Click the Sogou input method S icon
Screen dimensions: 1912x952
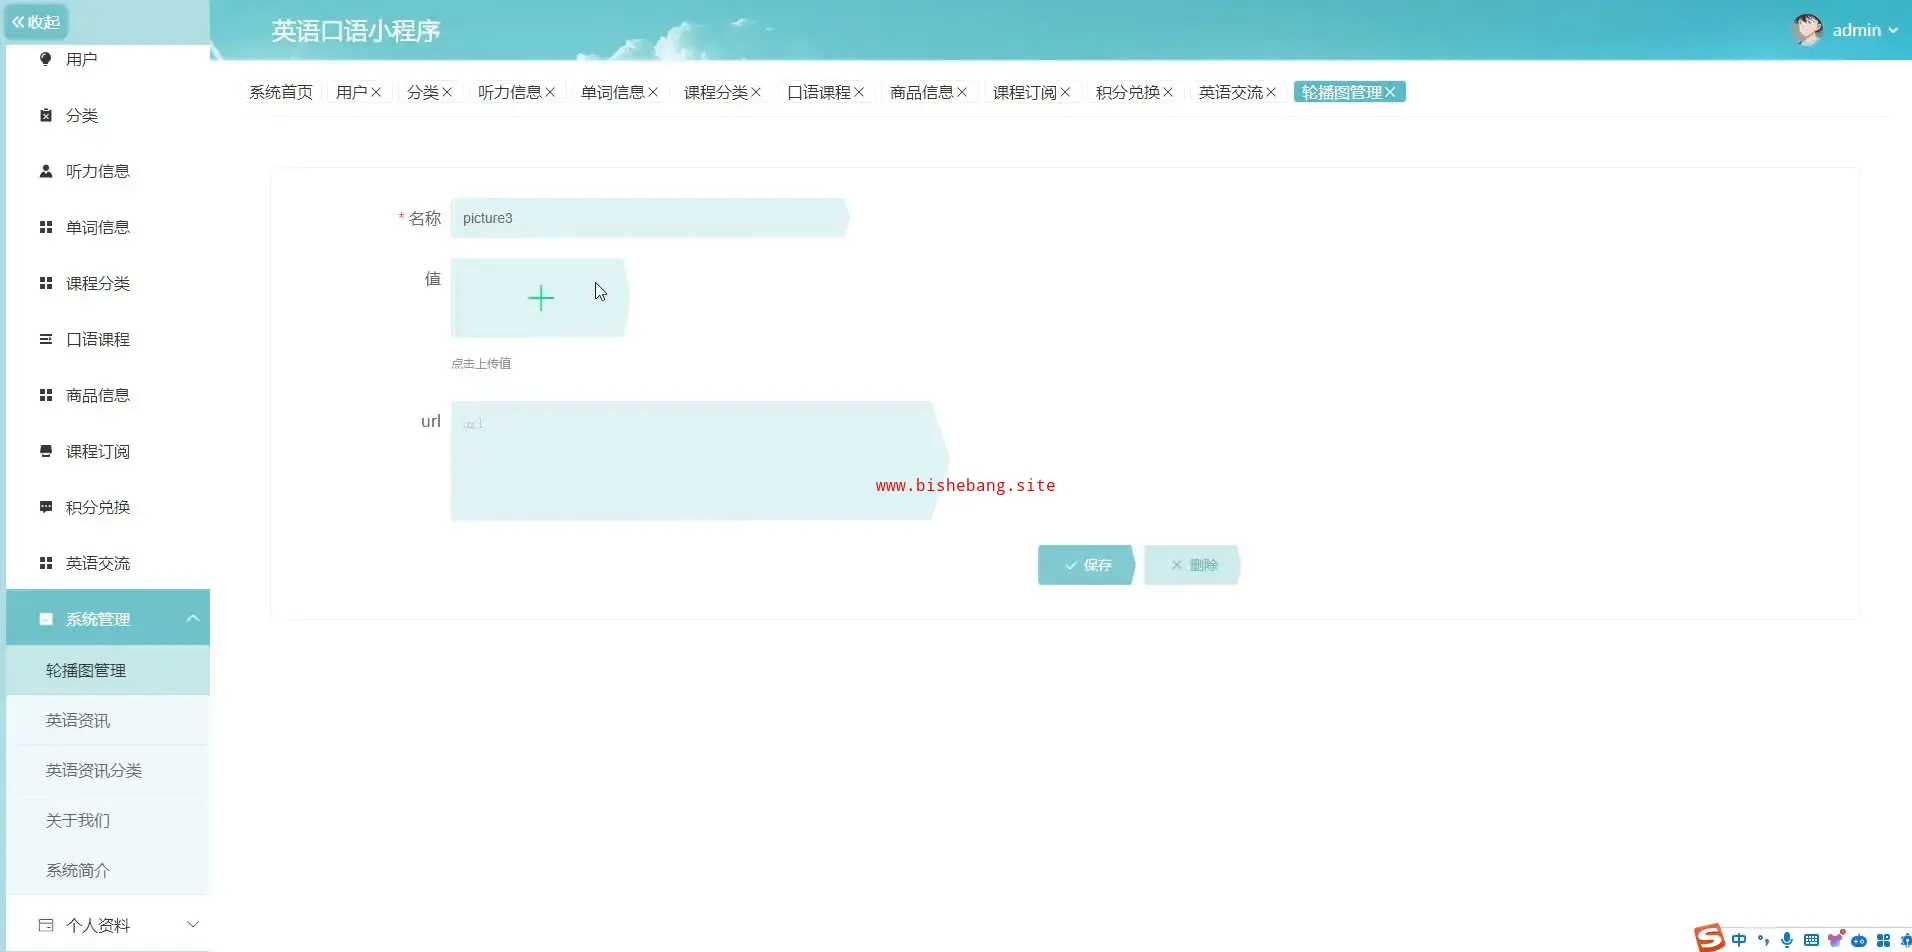click(x=1709, y=938)
